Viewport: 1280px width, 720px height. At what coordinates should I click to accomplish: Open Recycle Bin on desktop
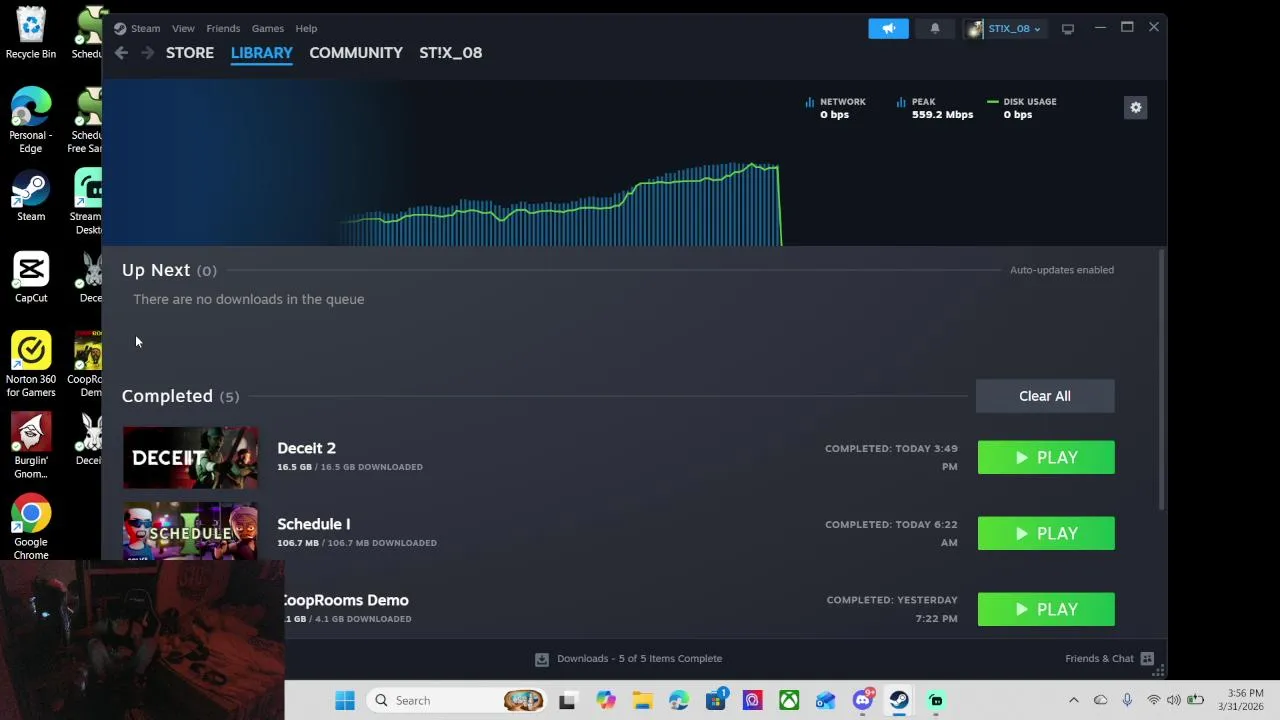coord(31,34)
